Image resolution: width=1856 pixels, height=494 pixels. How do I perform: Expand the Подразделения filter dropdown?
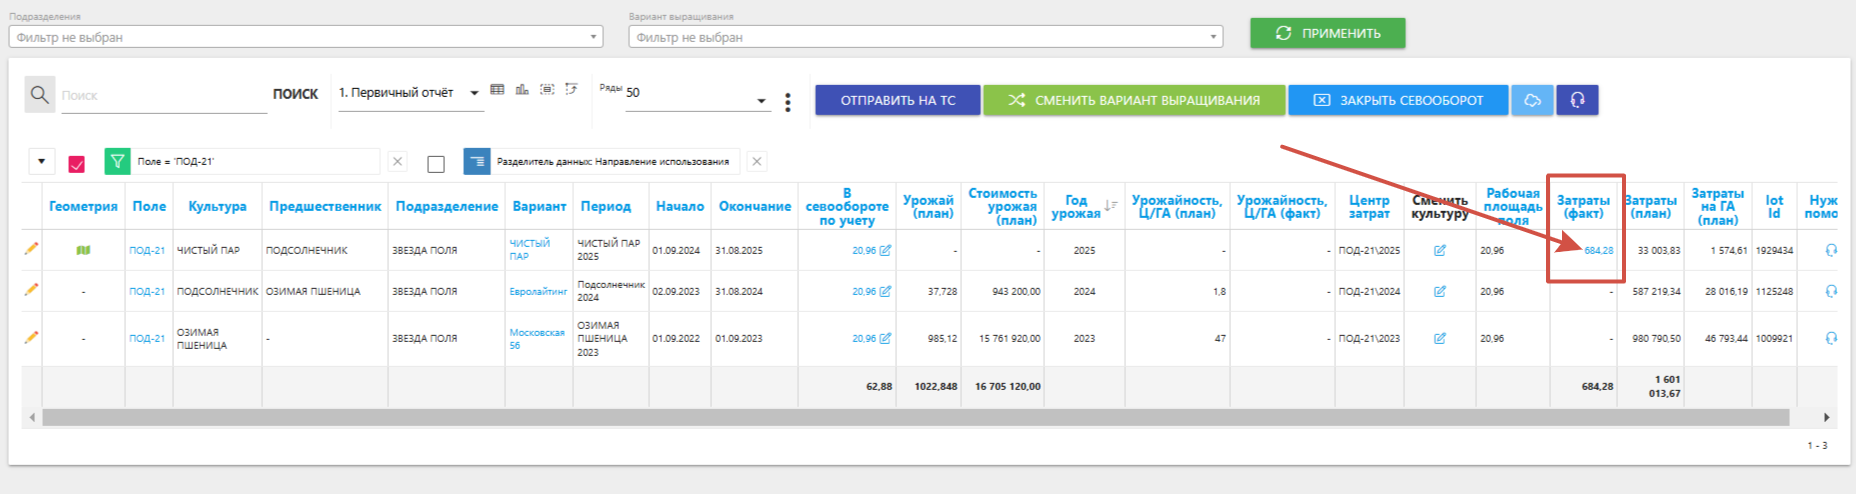pyautogui.click(x=305, y=37)
